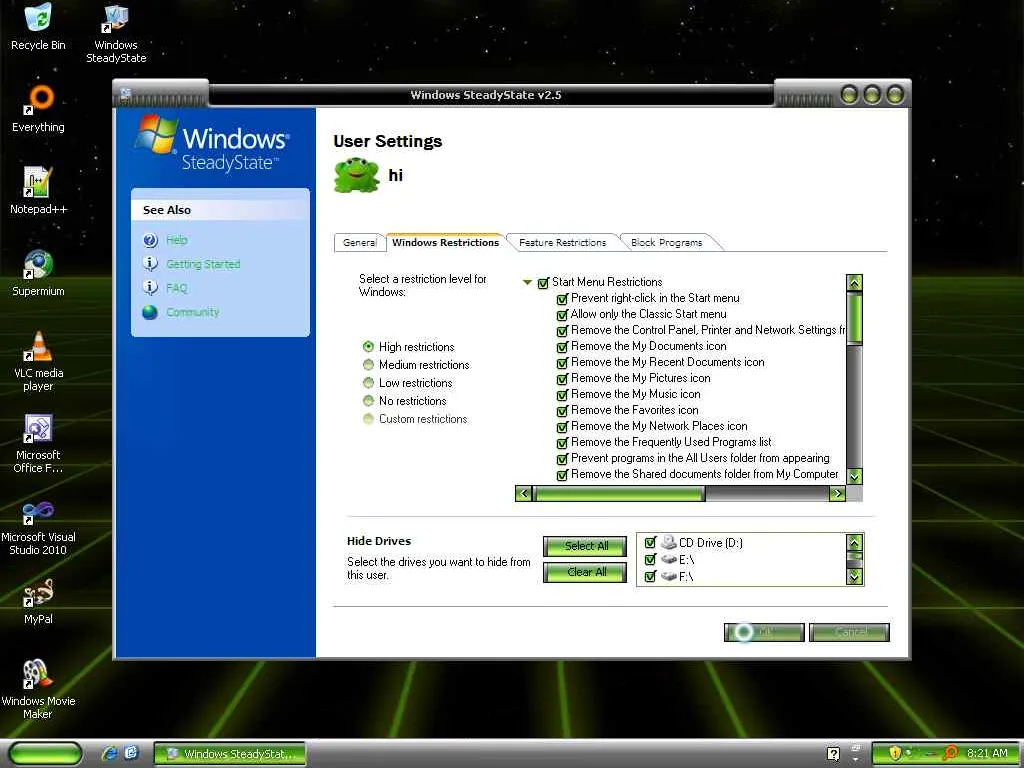The image size is (1024, 768).
Task: Click restrictions list scroll right arrow
Action: pos(837,494)
